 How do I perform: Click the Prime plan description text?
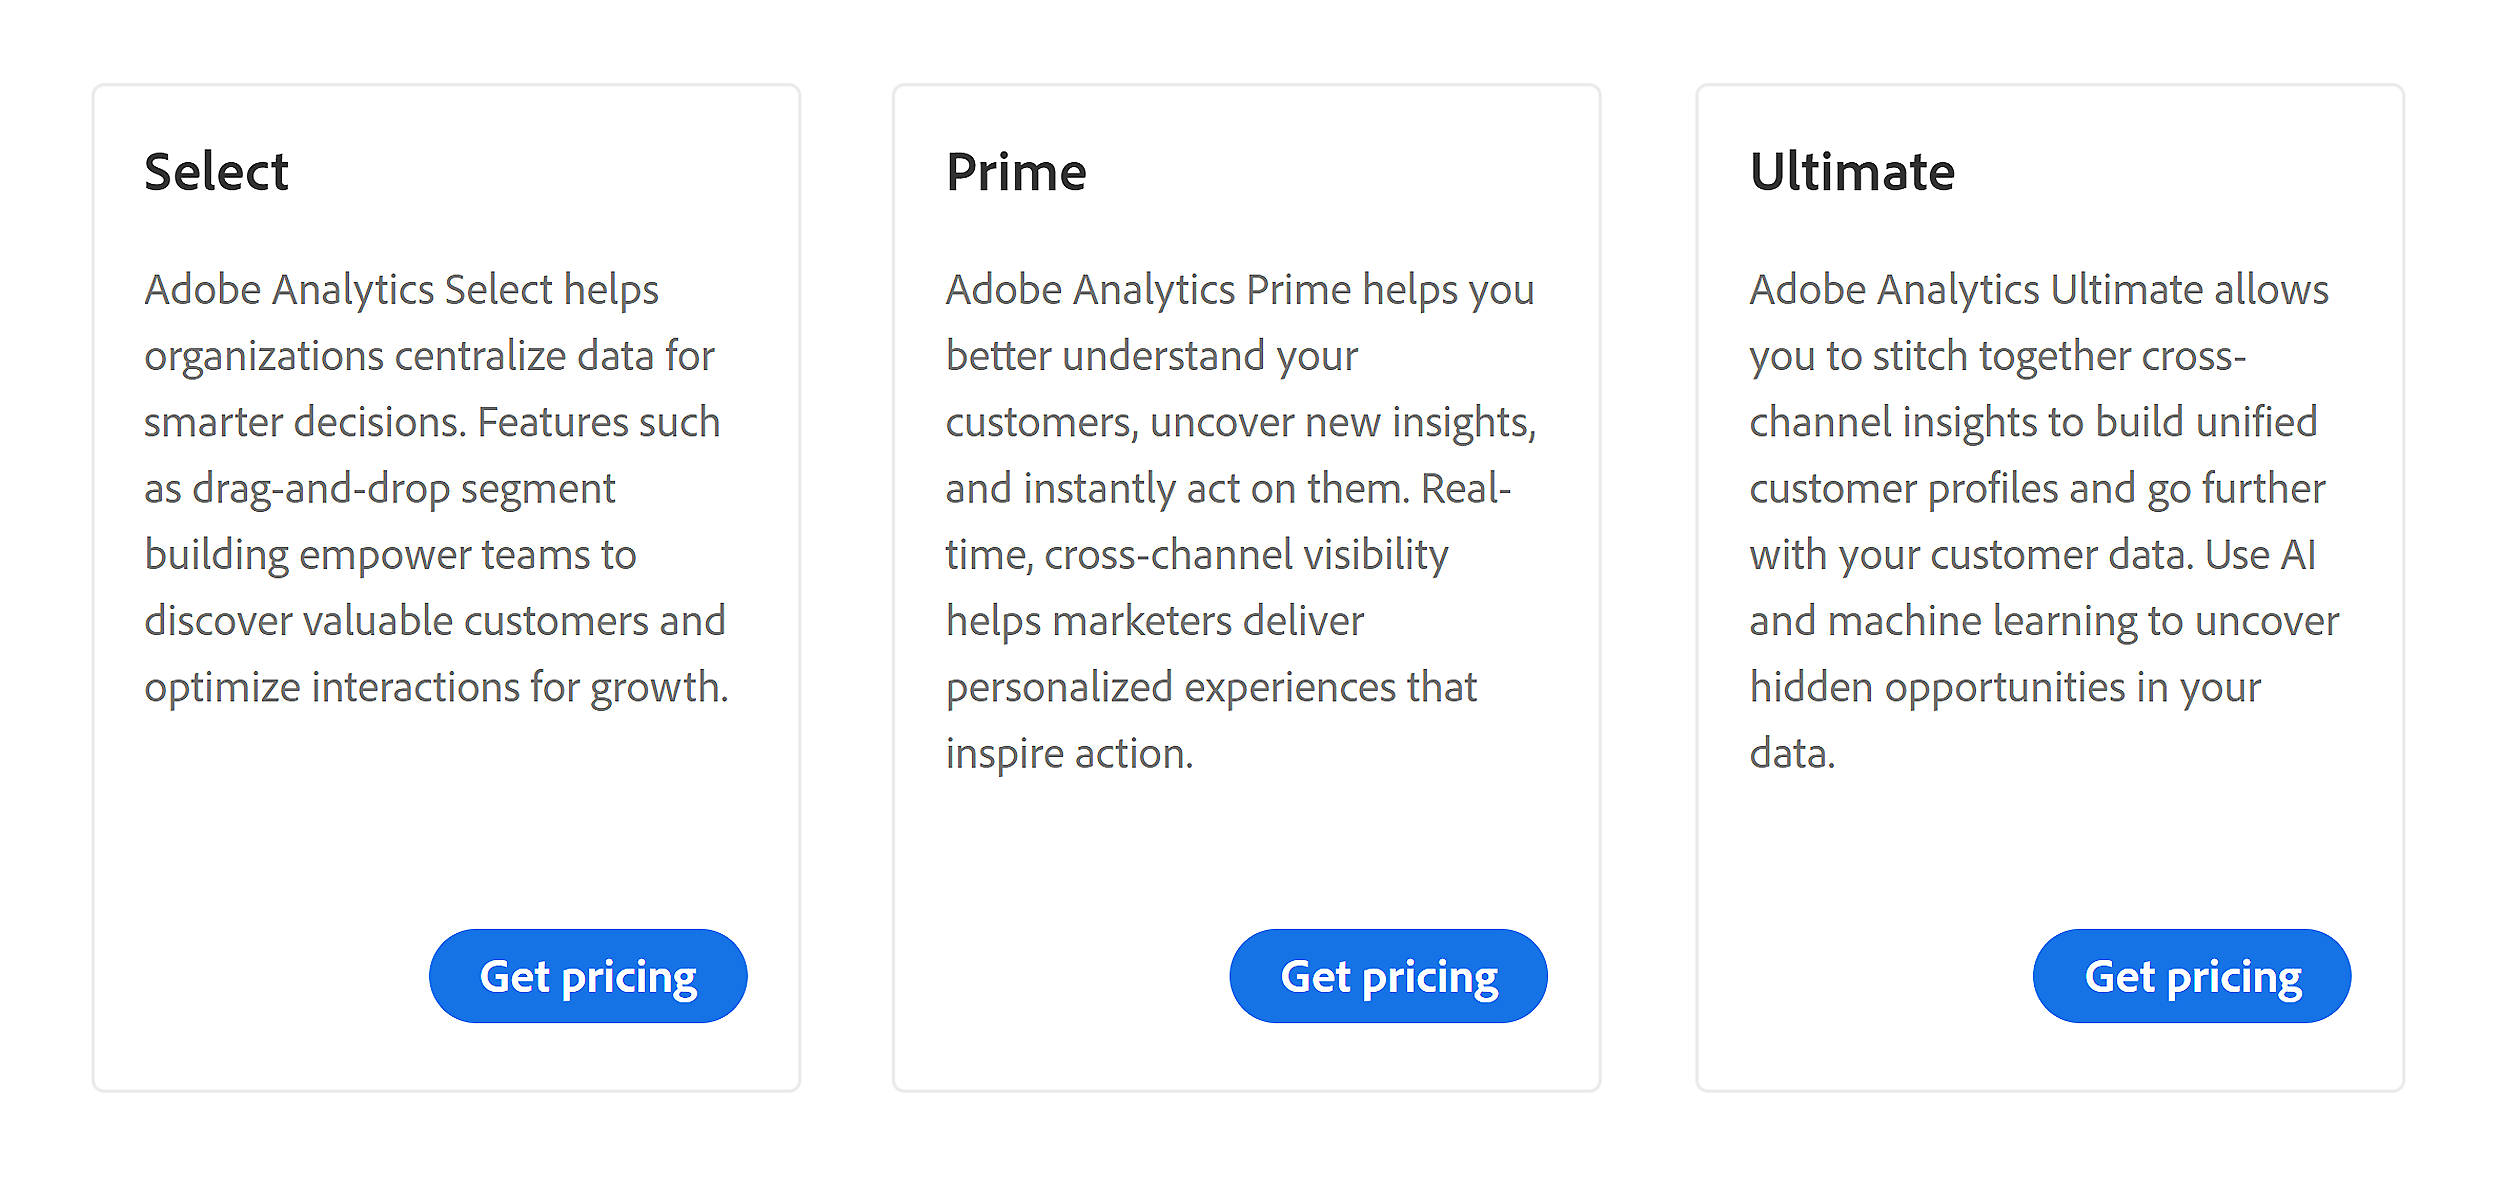click(1240, 520)
